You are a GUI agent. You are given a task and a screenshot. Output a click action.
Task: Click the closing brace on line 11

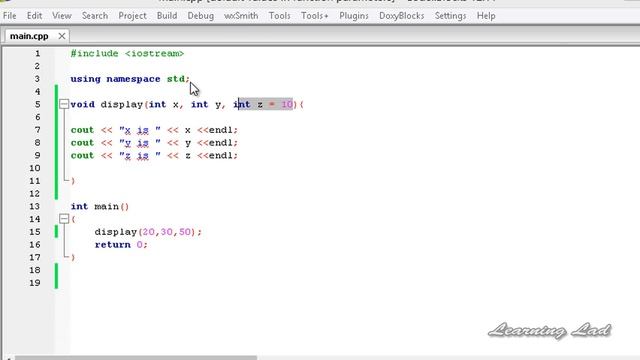73,181
